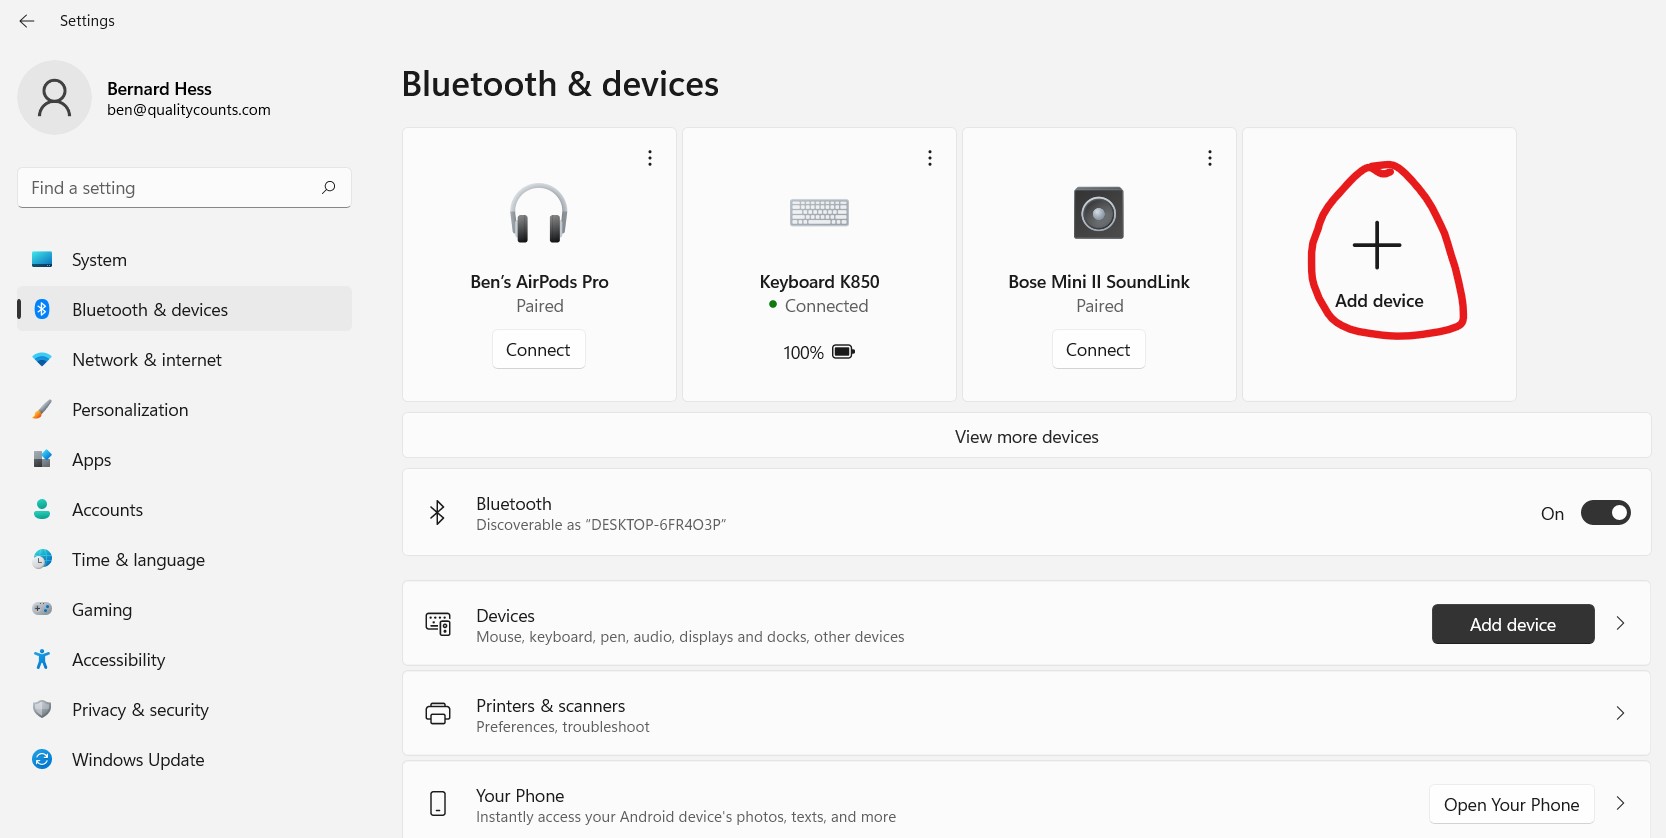Click the Accessibility figure icon
1666x838 pixels.
[x=42, y=659]
